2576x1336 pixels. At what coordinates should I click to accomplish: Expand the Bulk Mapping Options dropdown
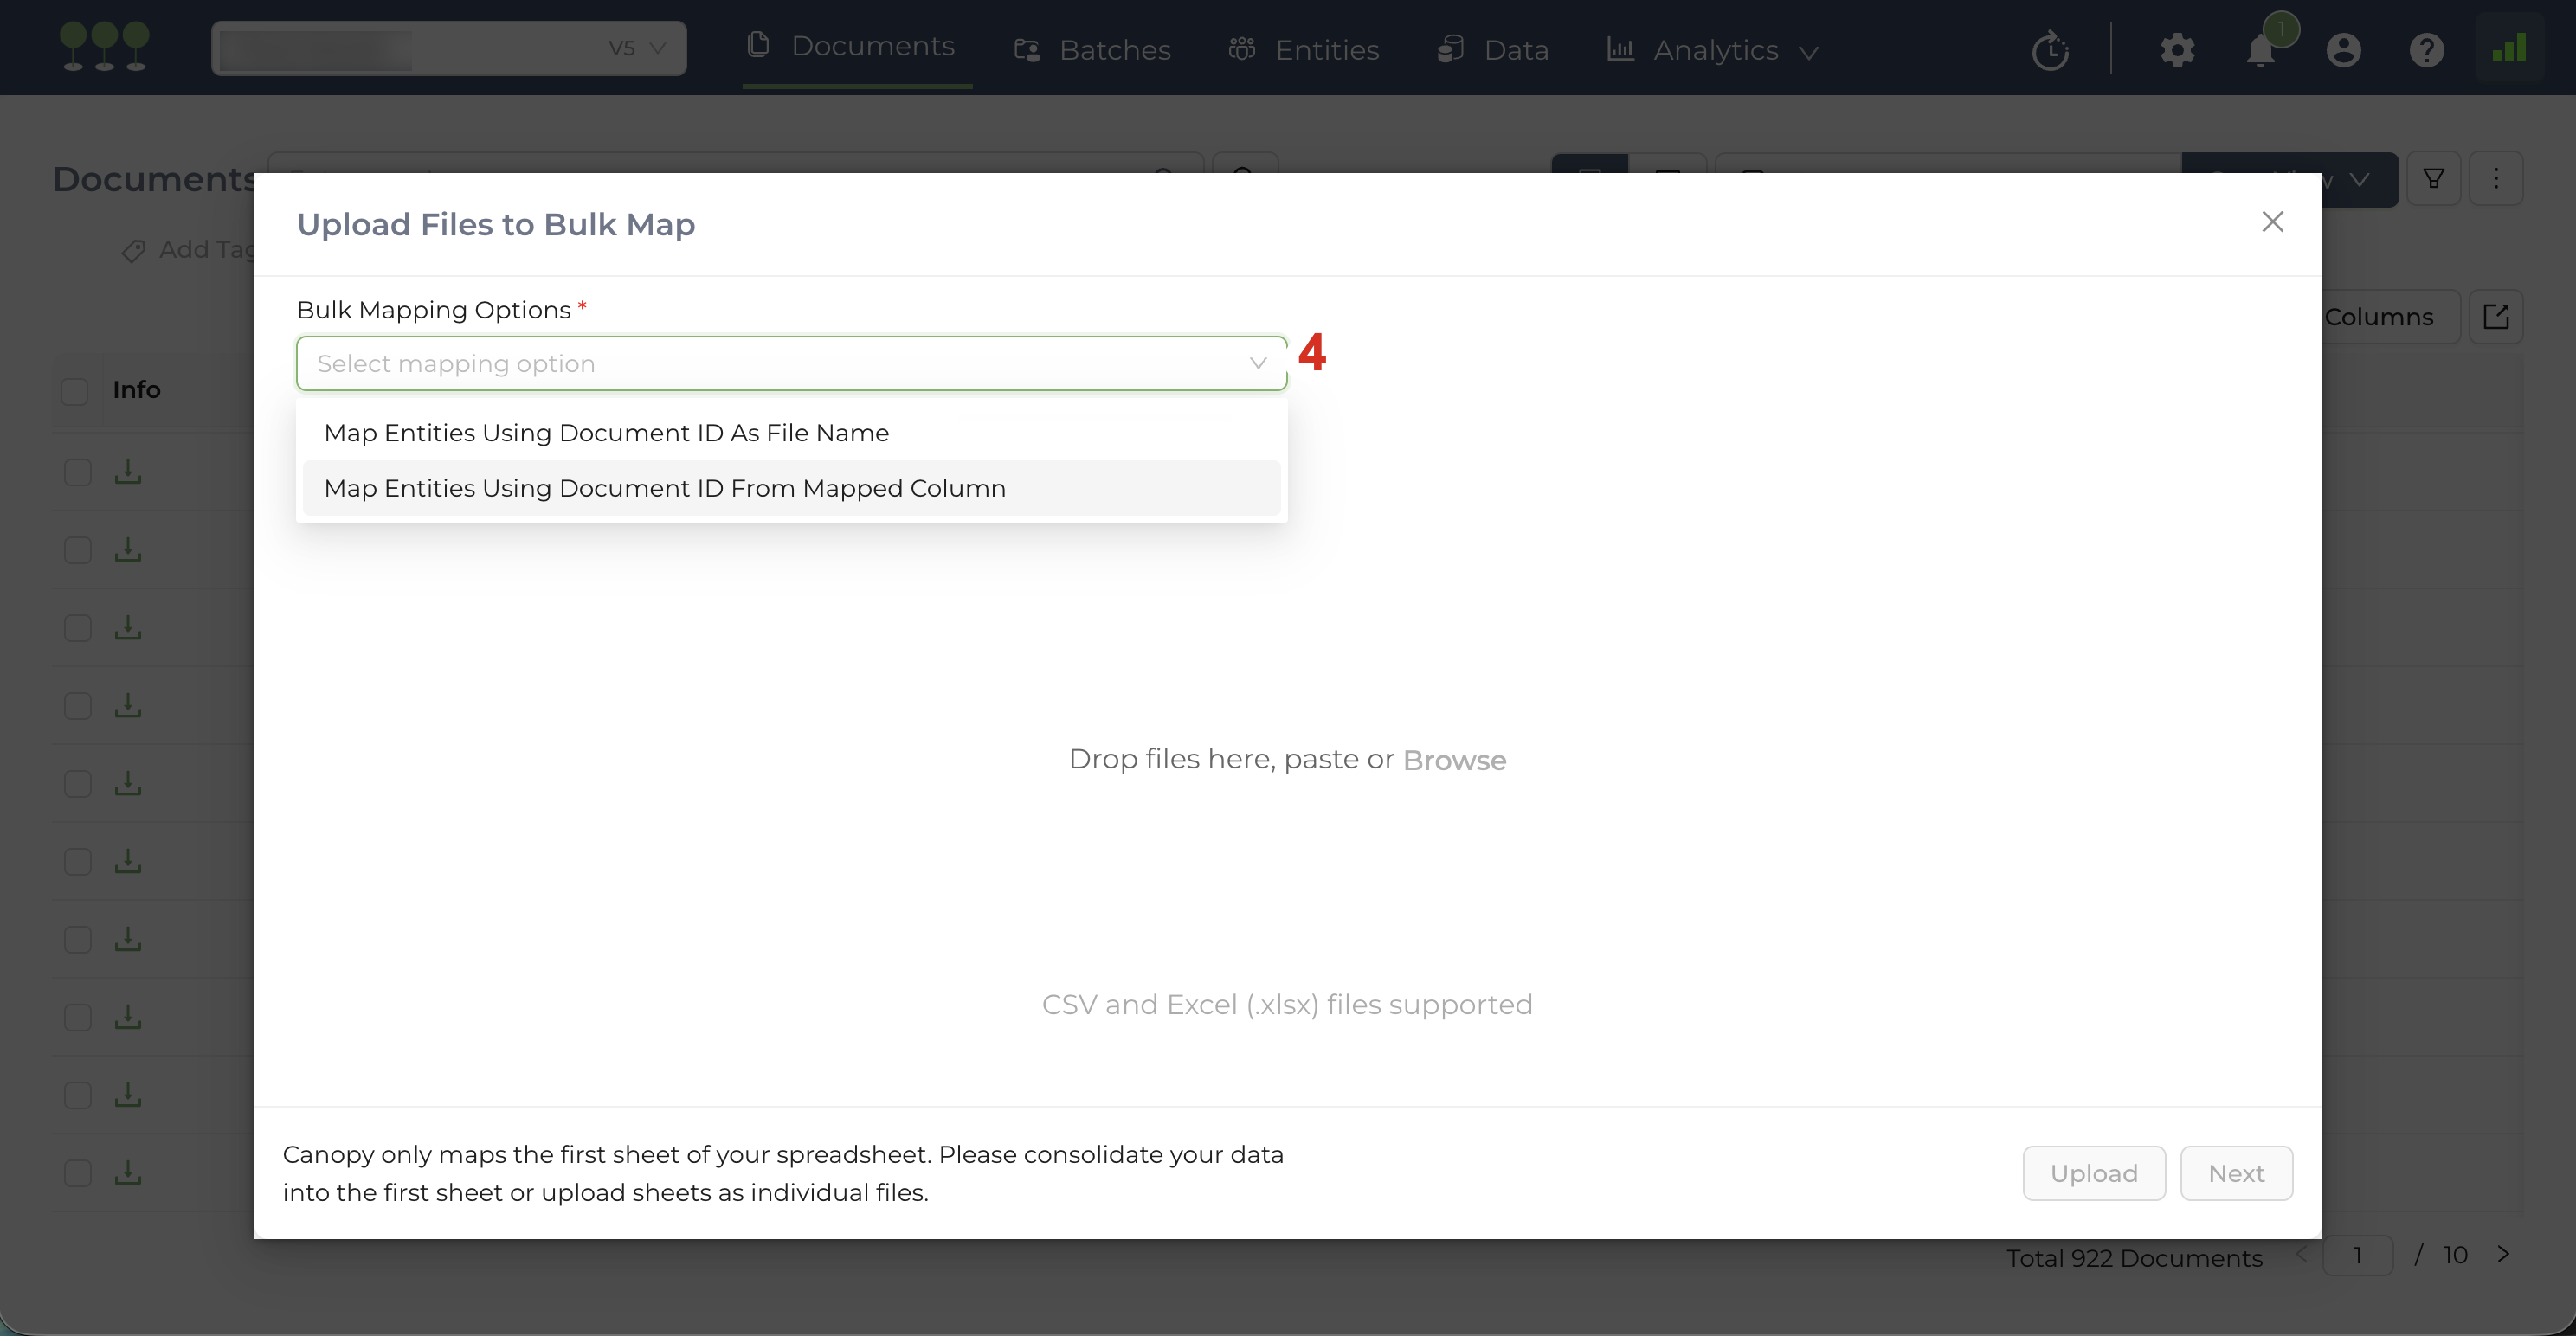click(791, 364)
